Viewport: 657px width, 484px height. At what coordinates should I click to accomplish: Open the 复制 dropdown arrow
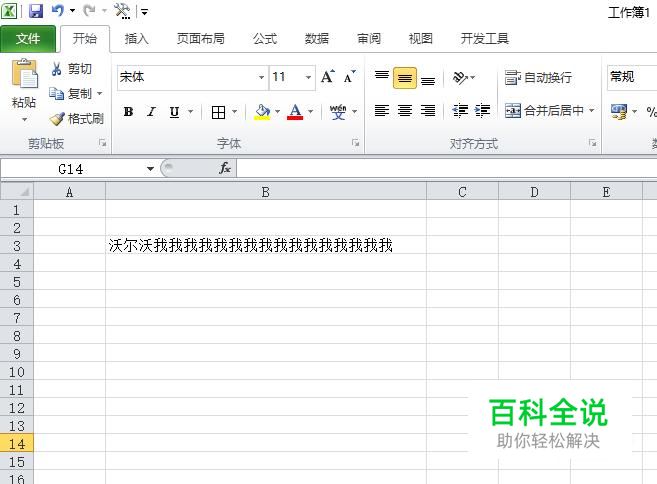coord(100,93)
